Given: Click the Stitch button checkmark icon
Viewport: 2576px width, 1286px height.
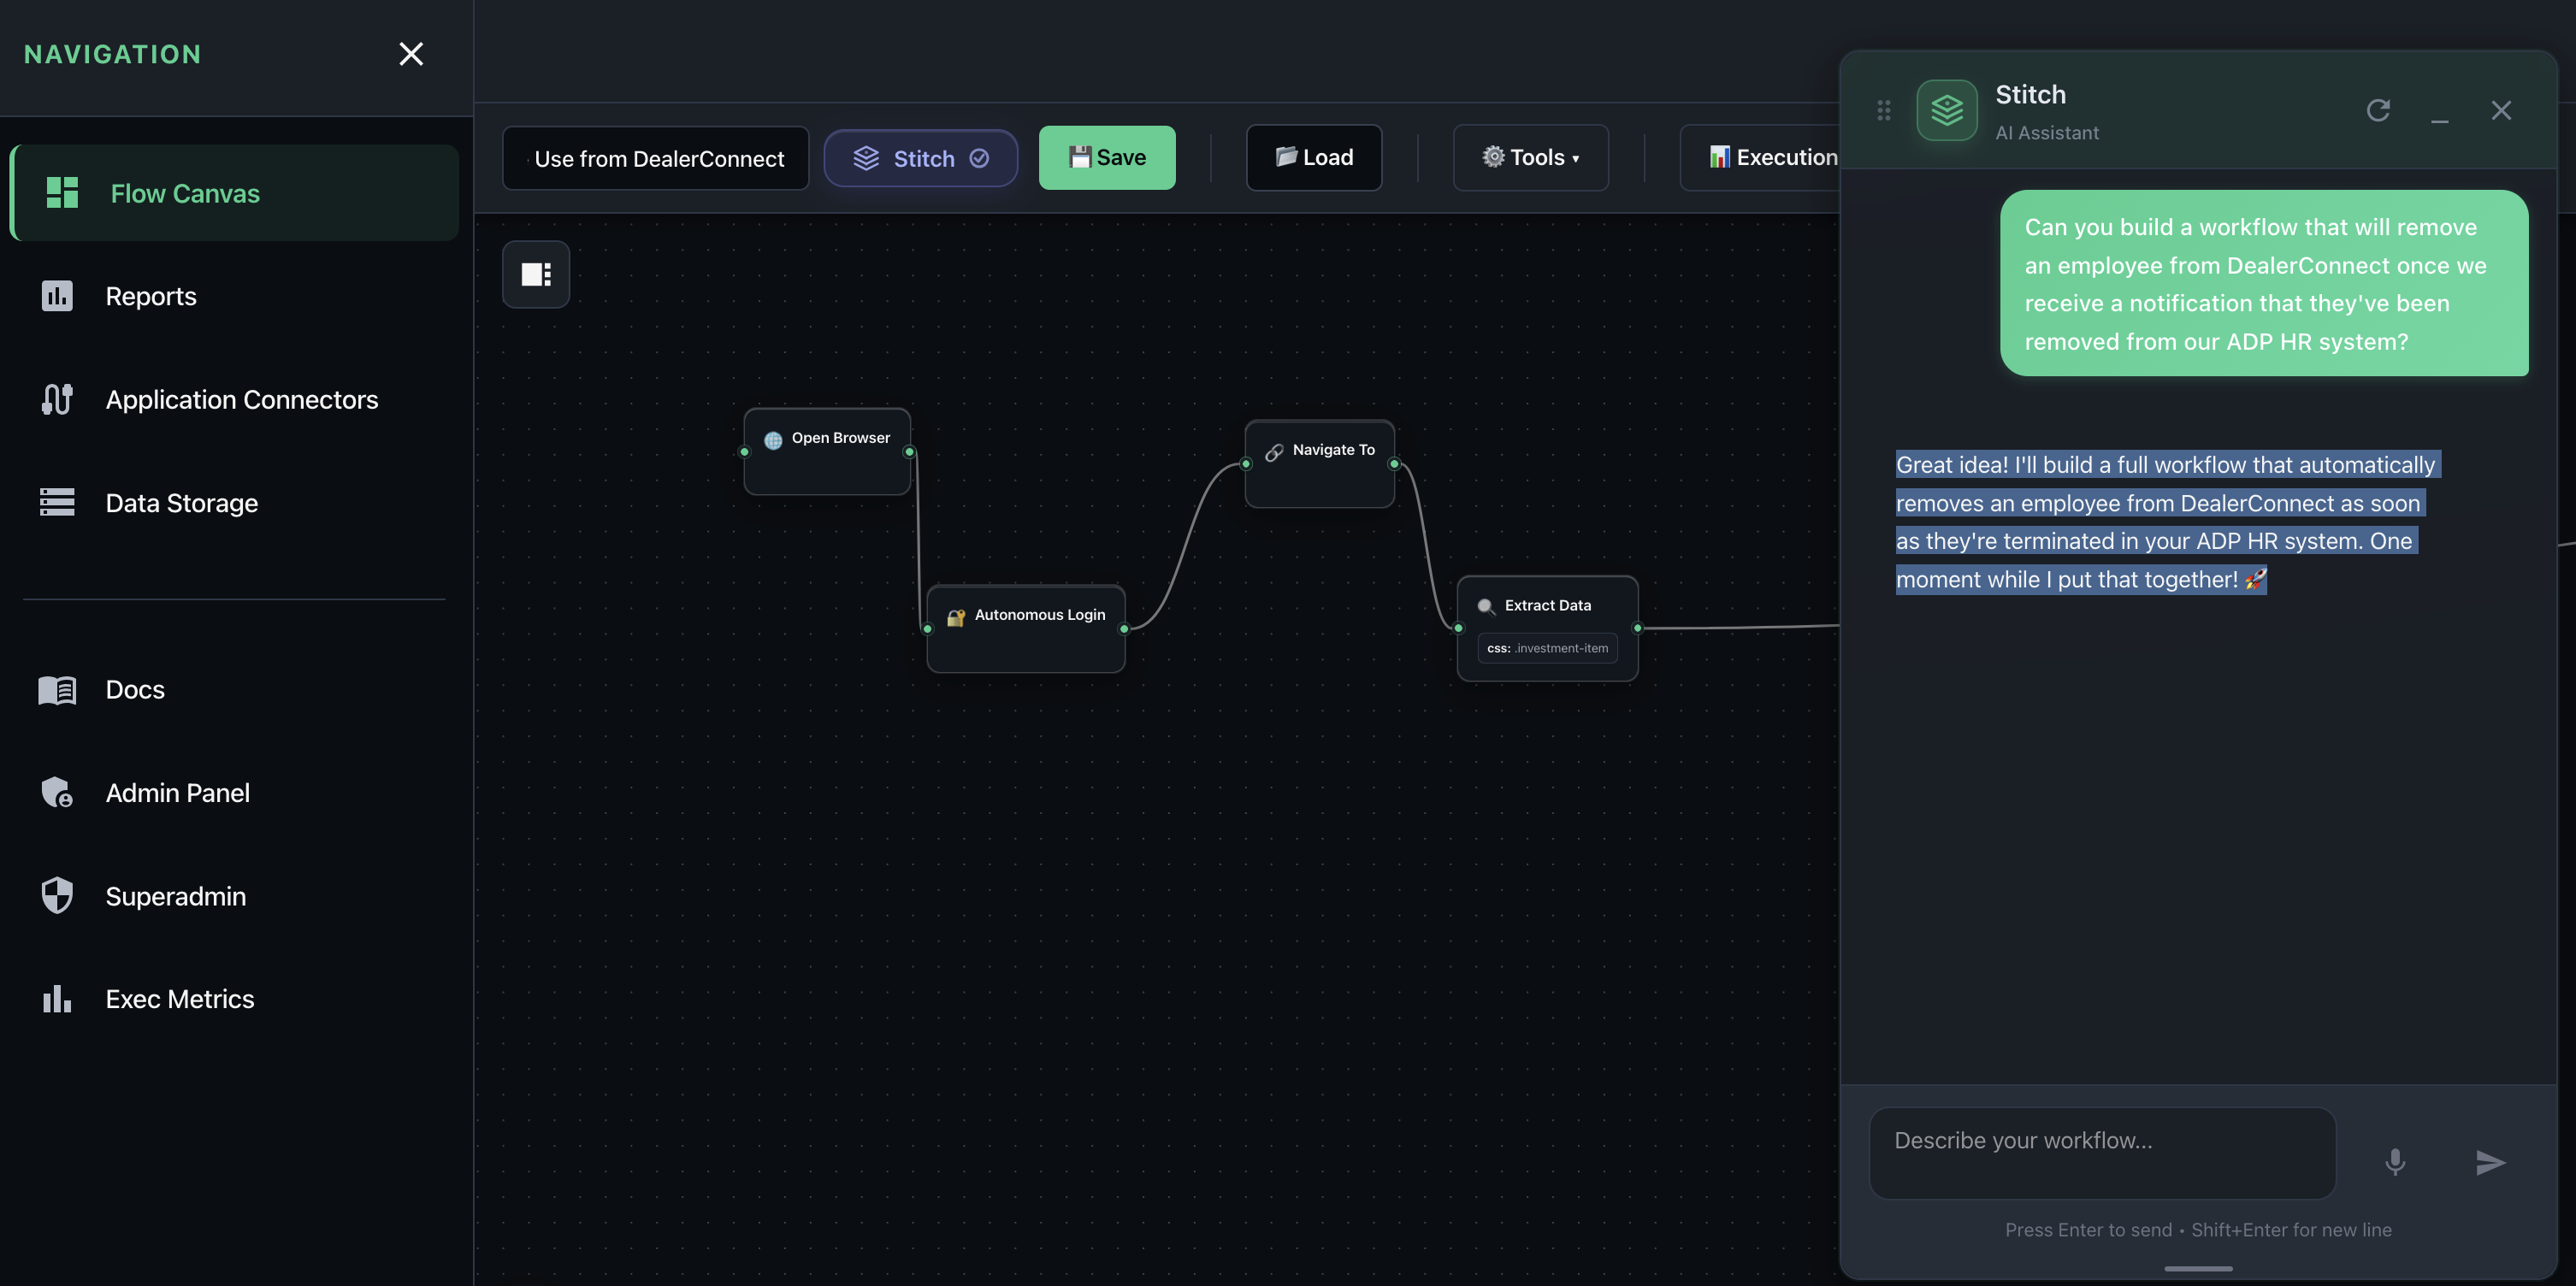Looking at the screenshot, I should click(x=979, y=158).
